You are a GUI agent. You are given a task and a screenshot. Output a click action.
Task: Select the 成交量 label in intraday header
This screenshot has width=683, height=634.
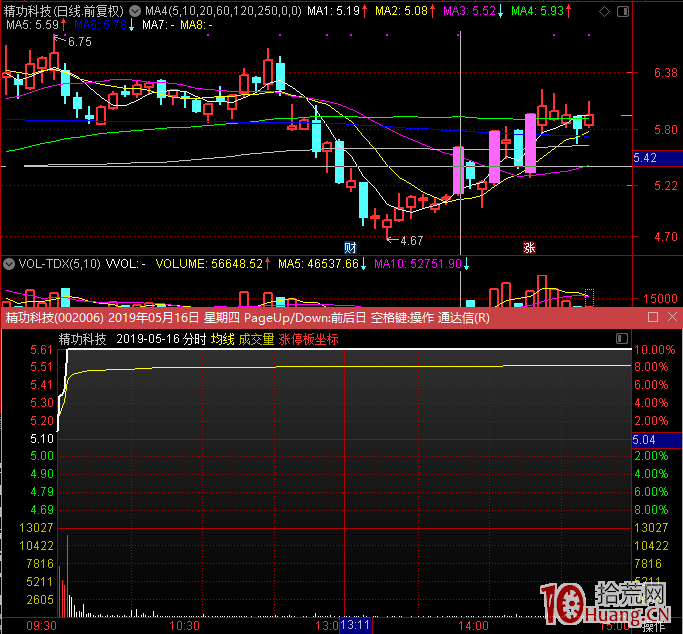pos(256,339)
